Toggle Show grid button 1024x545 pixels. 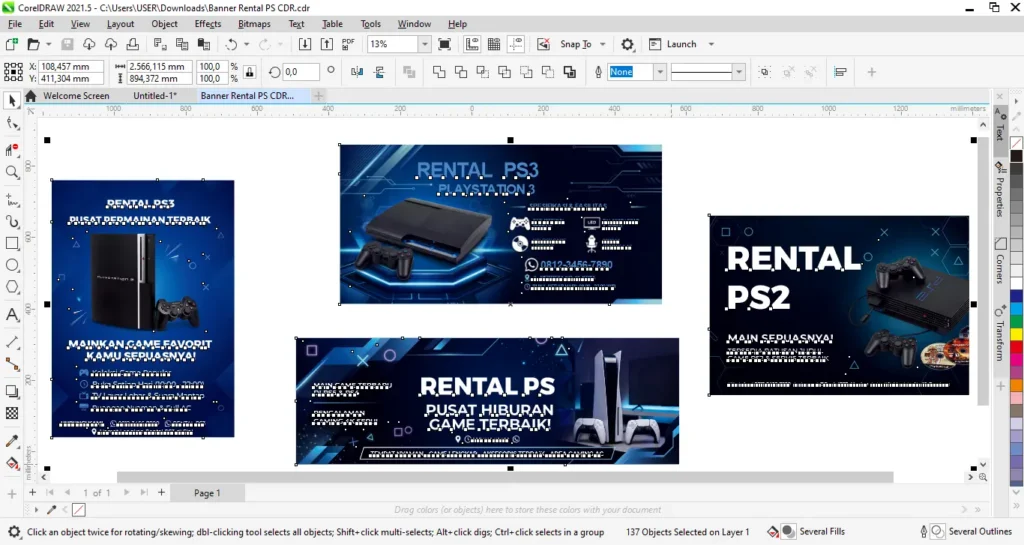(494, 44)
